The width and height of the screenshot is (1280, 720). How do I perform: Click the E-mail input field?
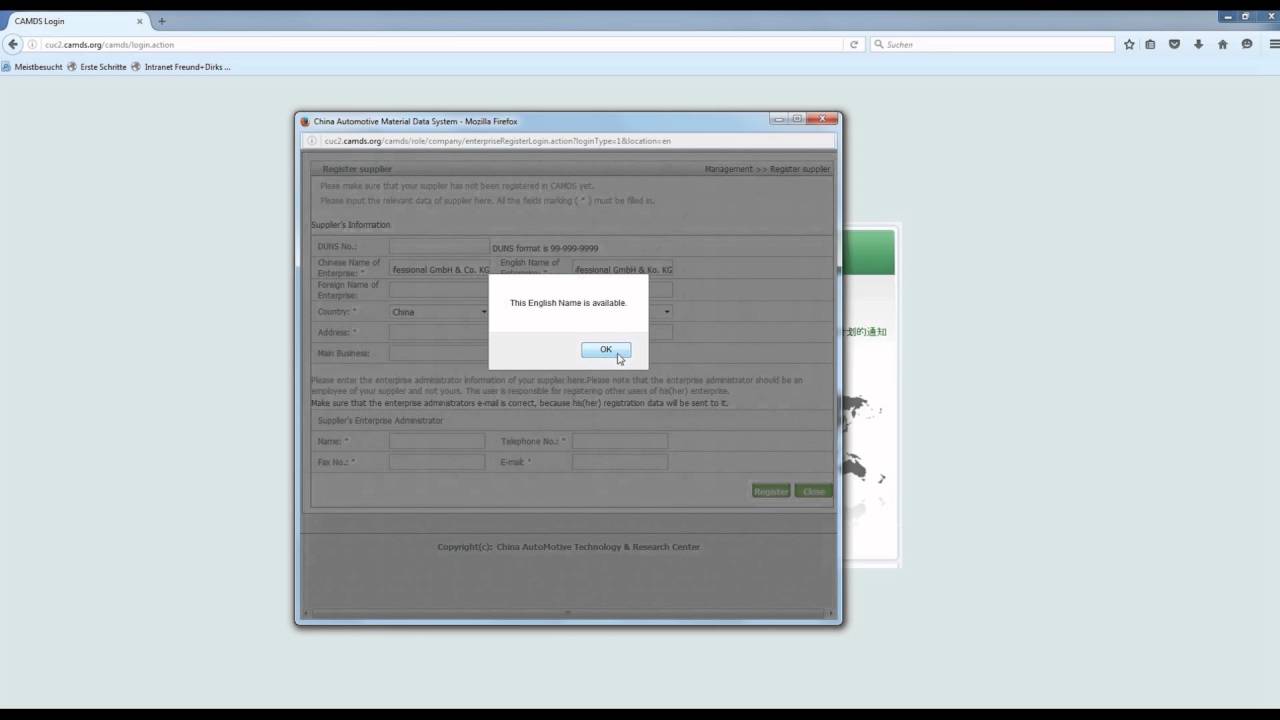620,462
